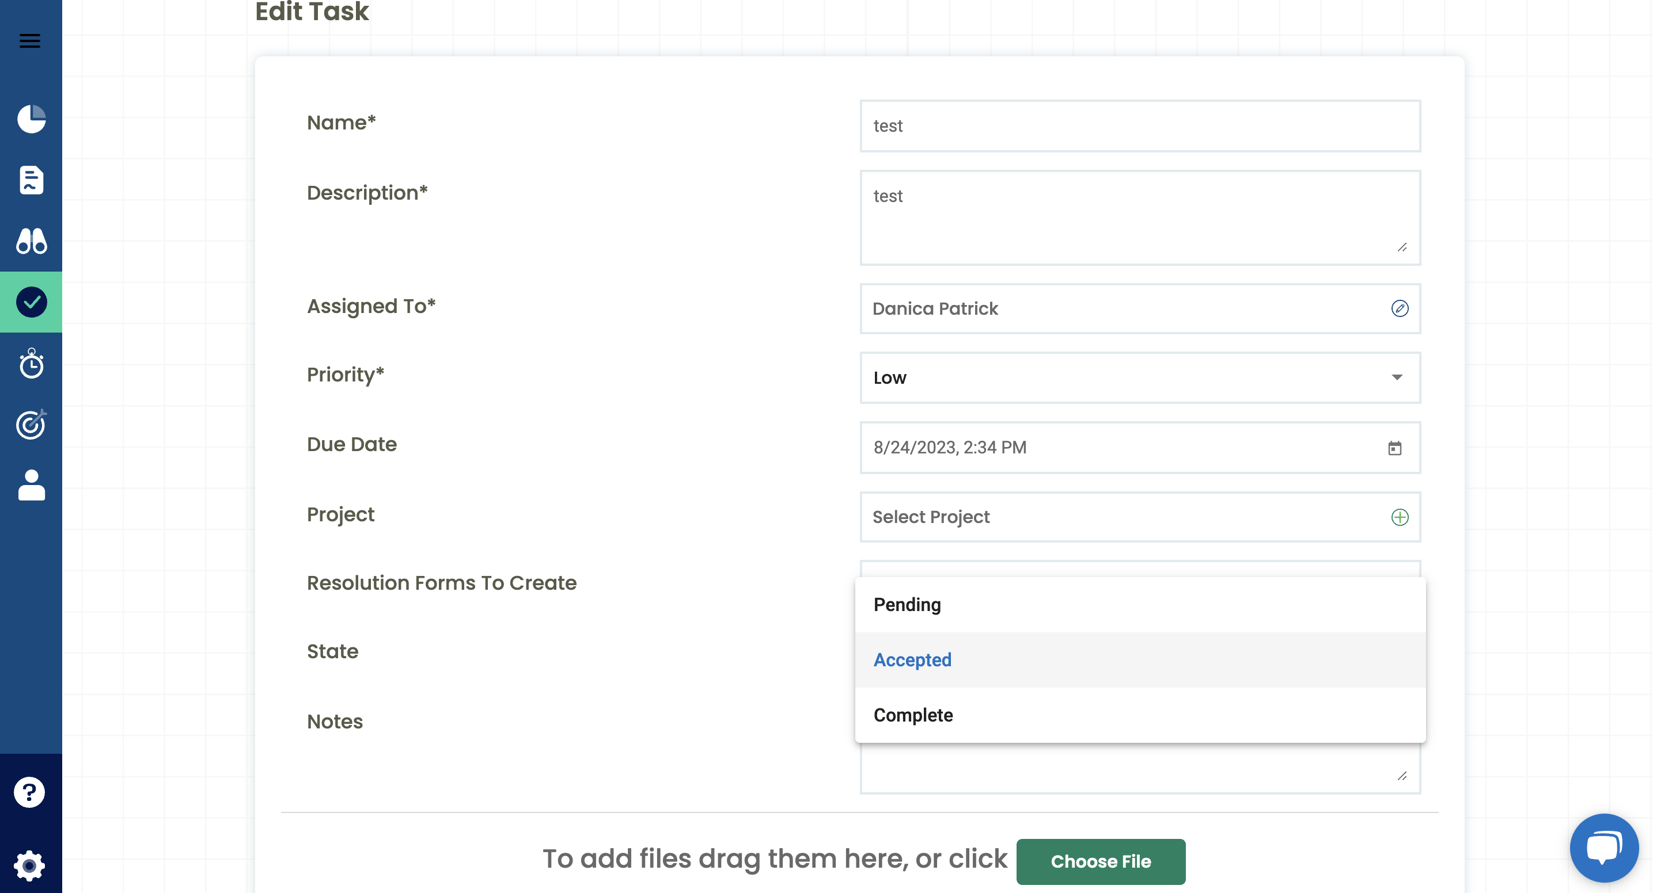Open the hamburger menu in sidebar
This screenshot has width=1653, height=893.
30,41
